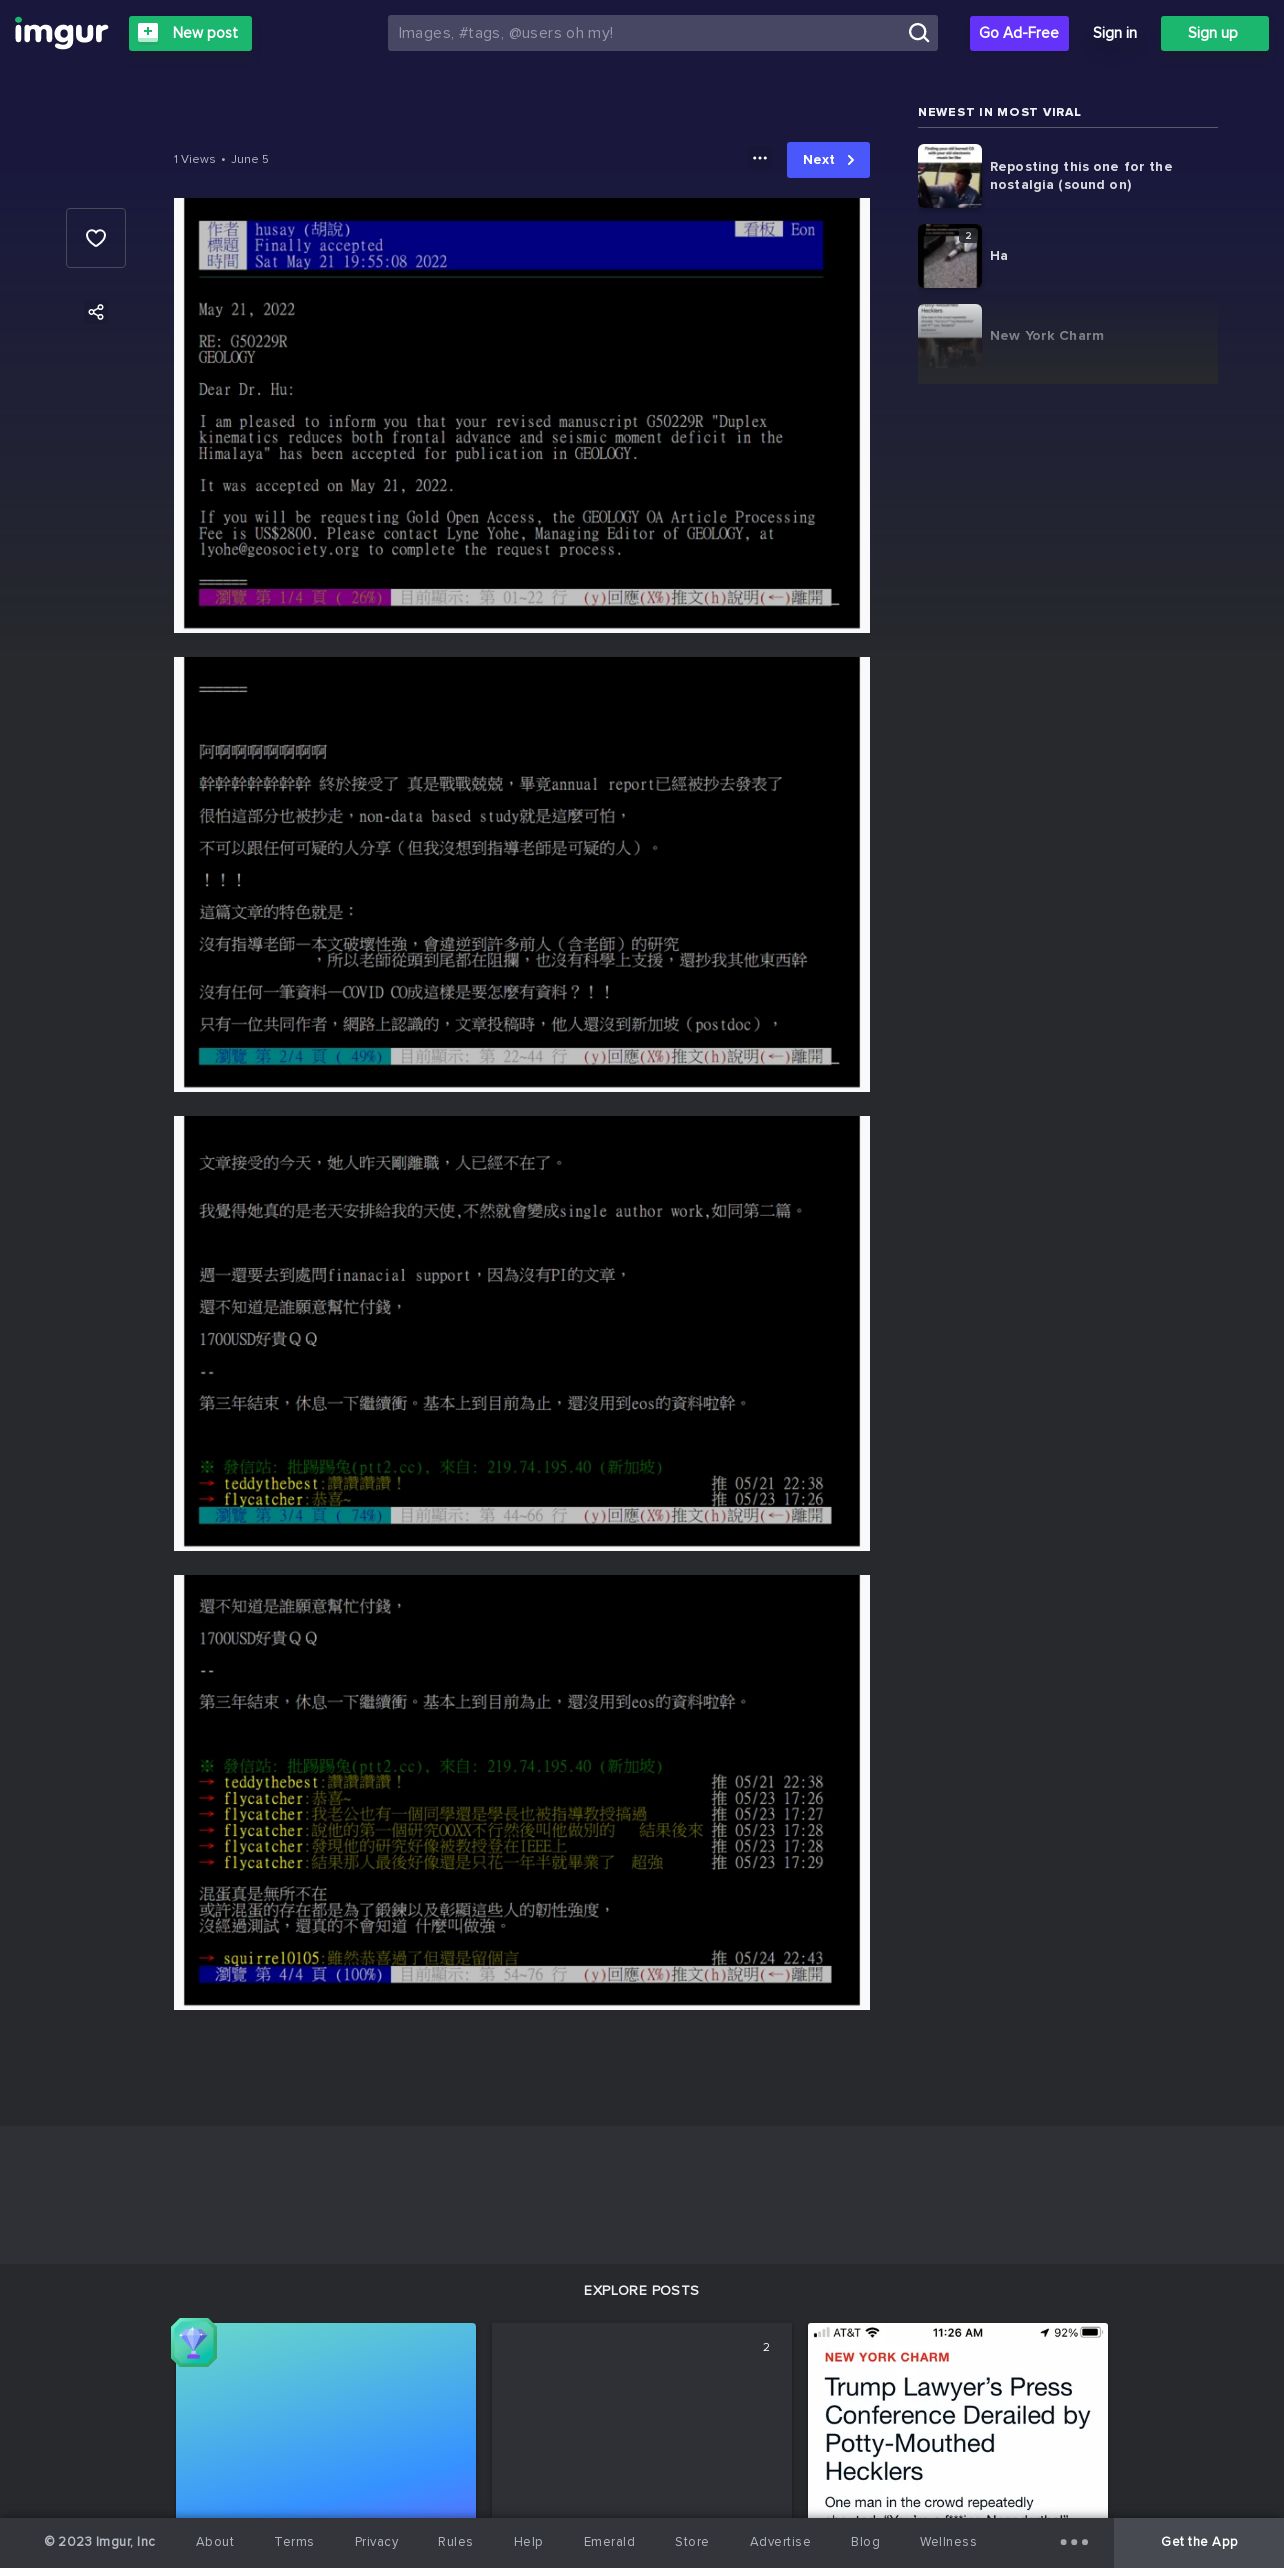This screenshot has width=1284, height=2568.
Task: Open the About footer link
Action: tap(215, 2541)
